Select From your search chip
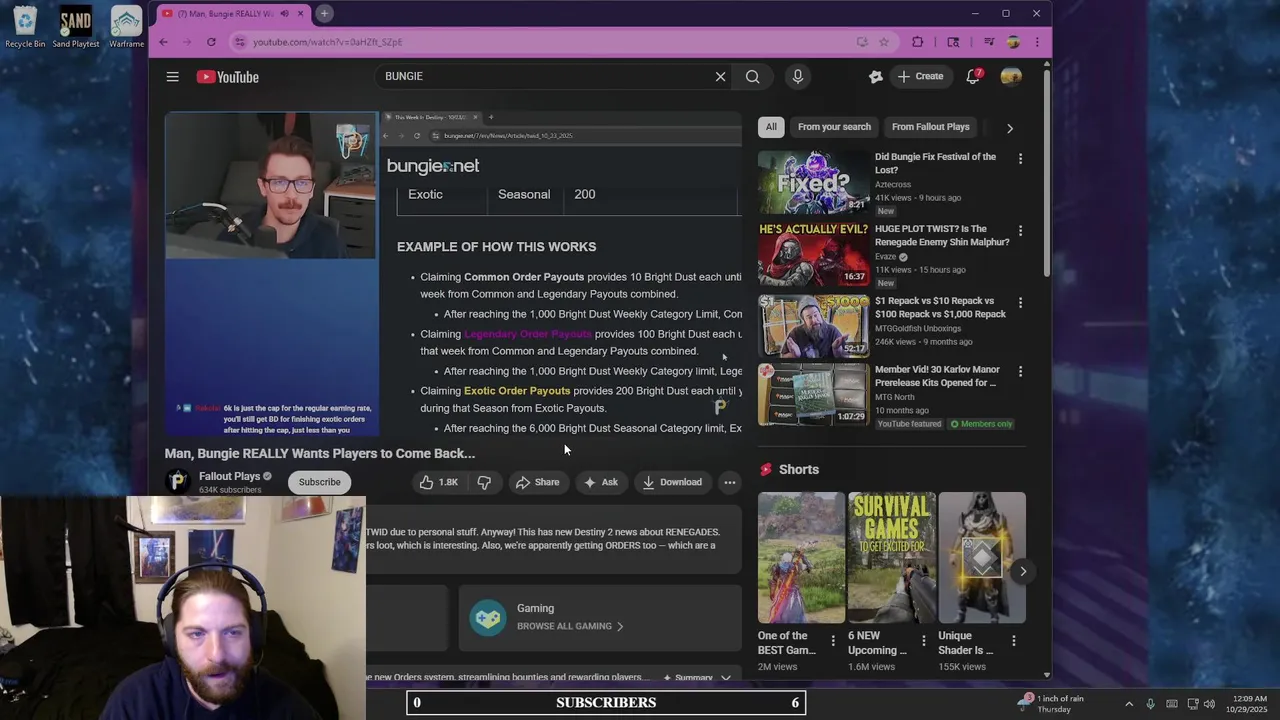1280x720 pixels. click(x=834, y=127)
